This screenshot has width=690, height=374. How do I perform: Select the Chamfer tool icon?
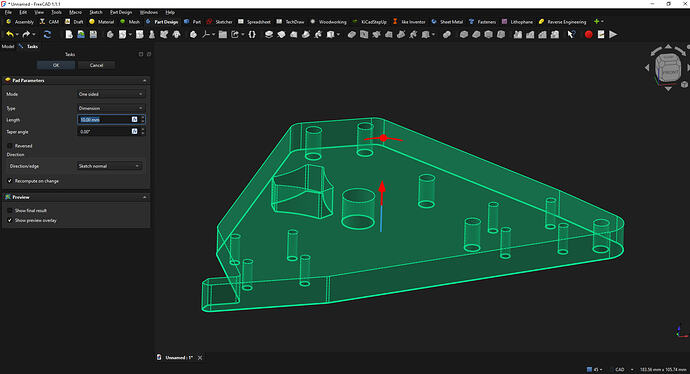click(476, 34)
